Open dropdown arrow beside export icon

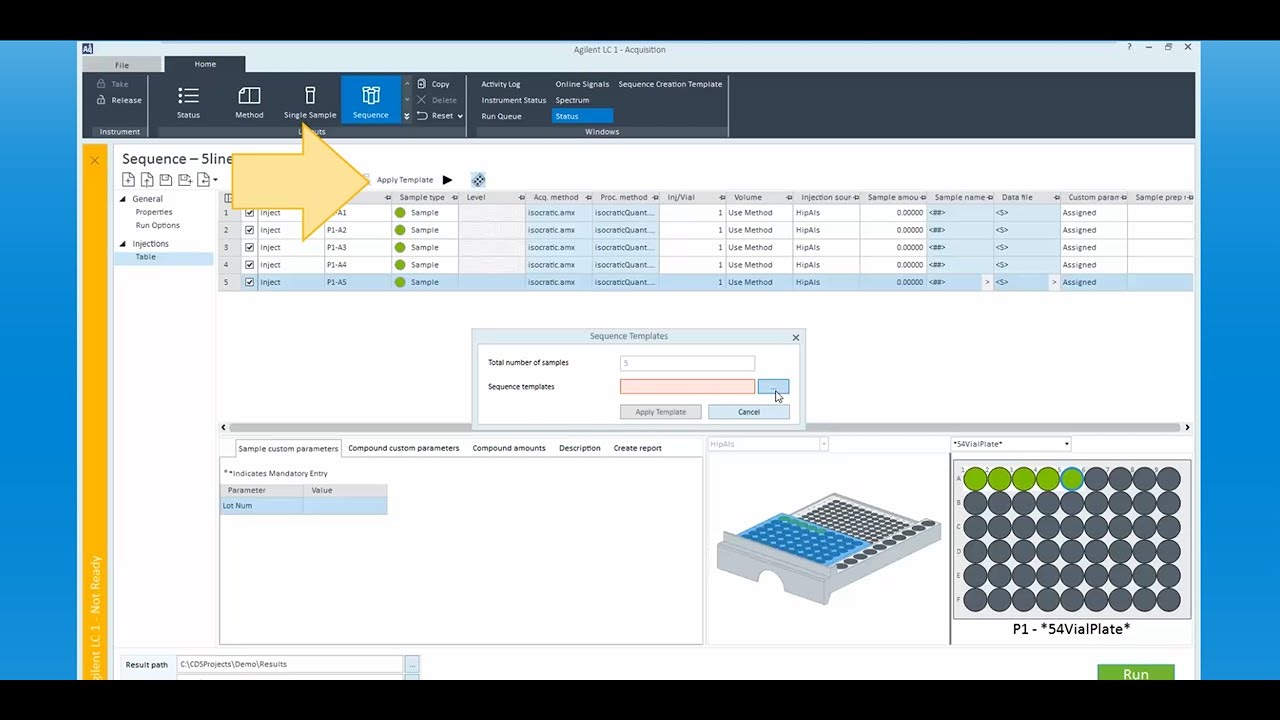tap(215, 181)
